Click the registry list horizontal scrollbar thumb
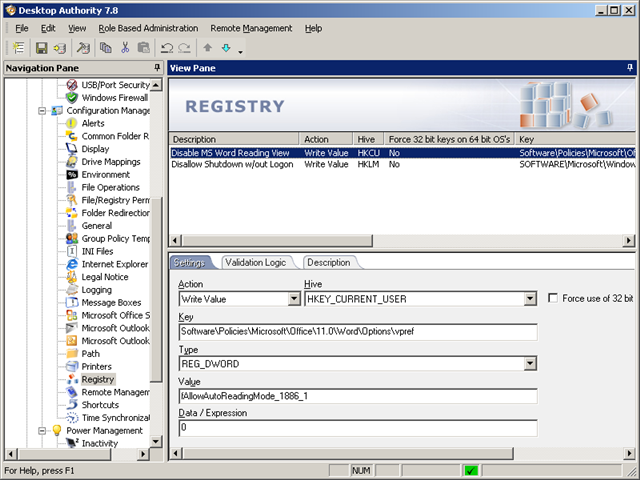The image size is (640, 480). 277,240
